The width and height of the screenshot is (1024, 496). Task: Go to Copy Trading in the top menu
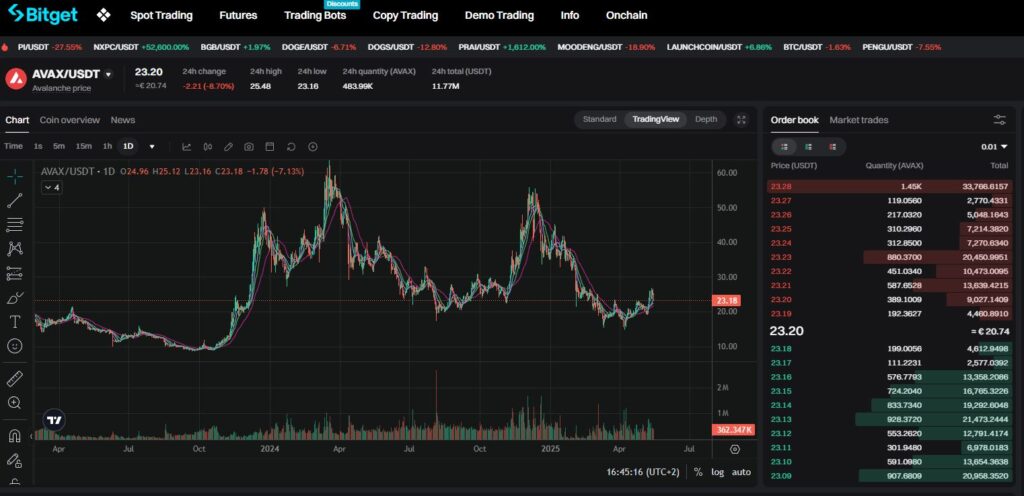(405, 16)
